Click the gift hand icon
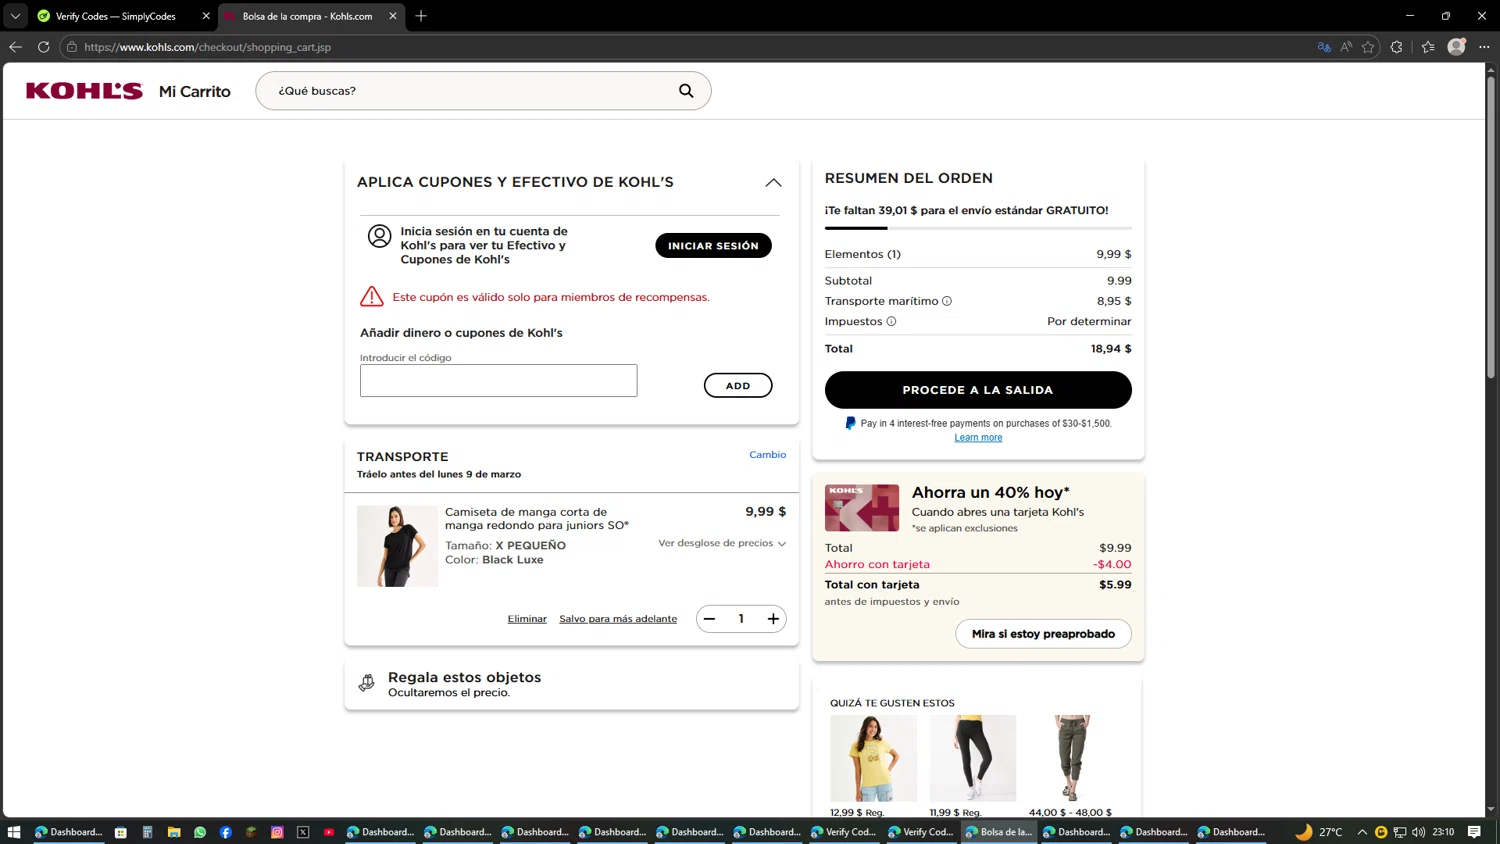This screenshot has width=1500, height=844. 367,683
